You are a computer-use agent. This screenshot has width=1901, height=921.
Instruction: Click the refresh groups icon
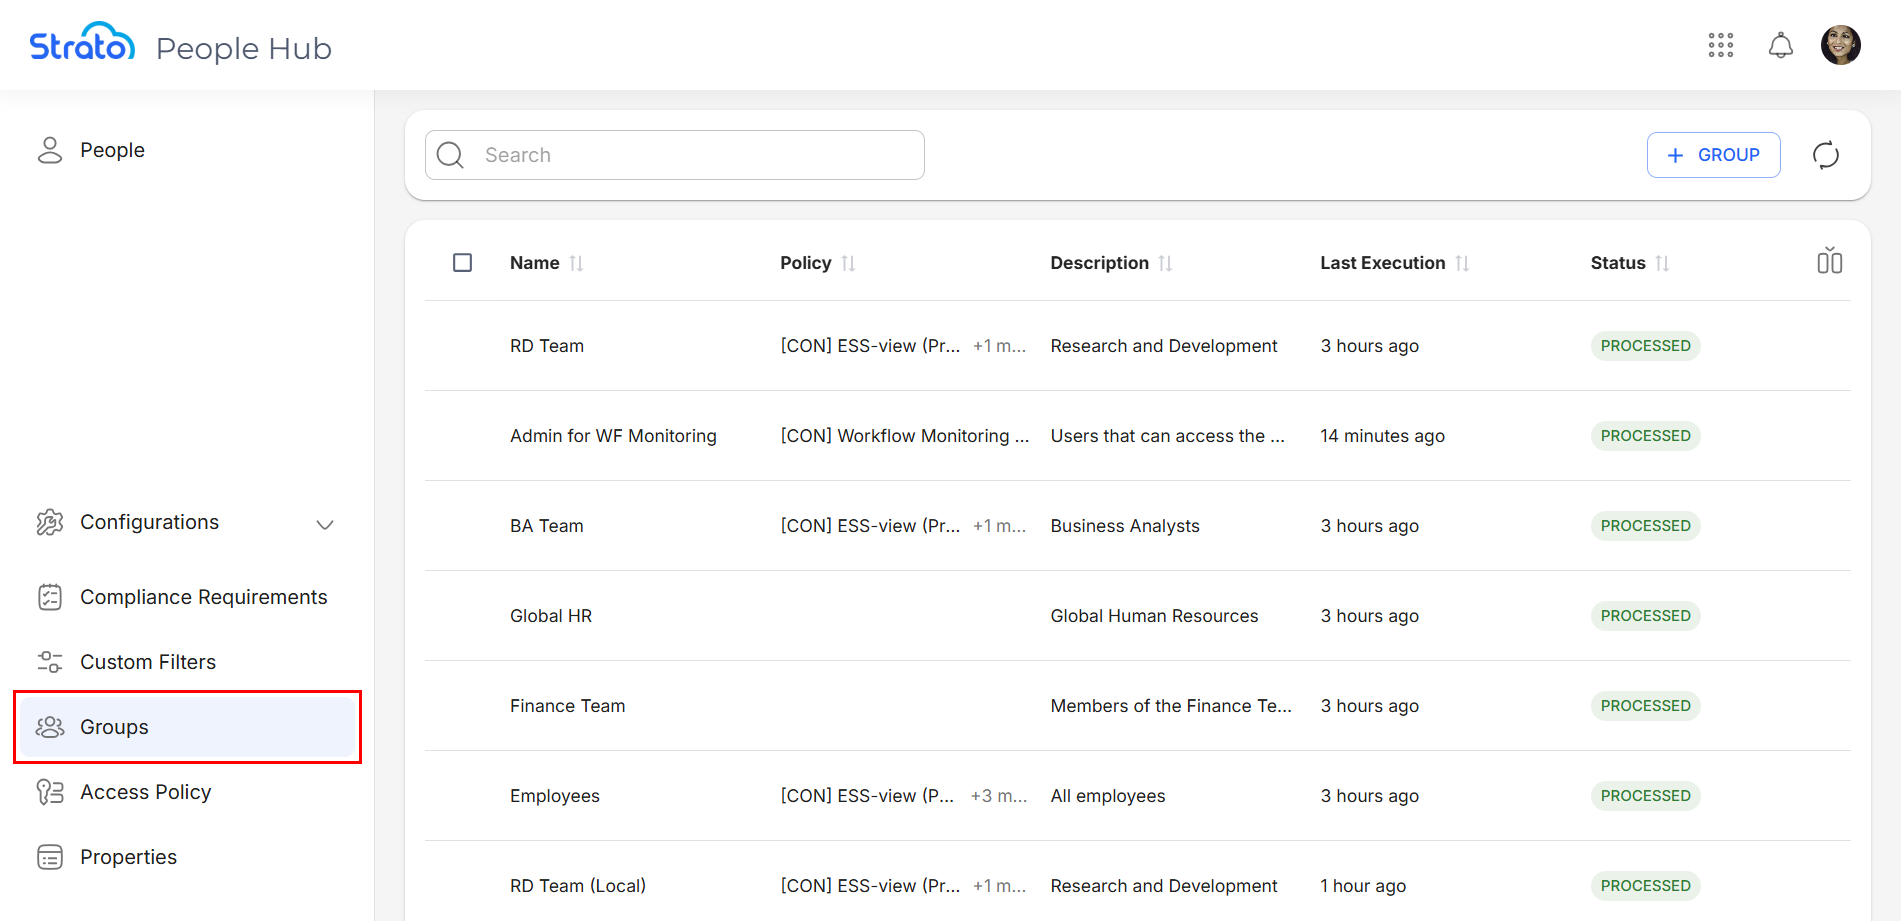tap(1825, 155)
